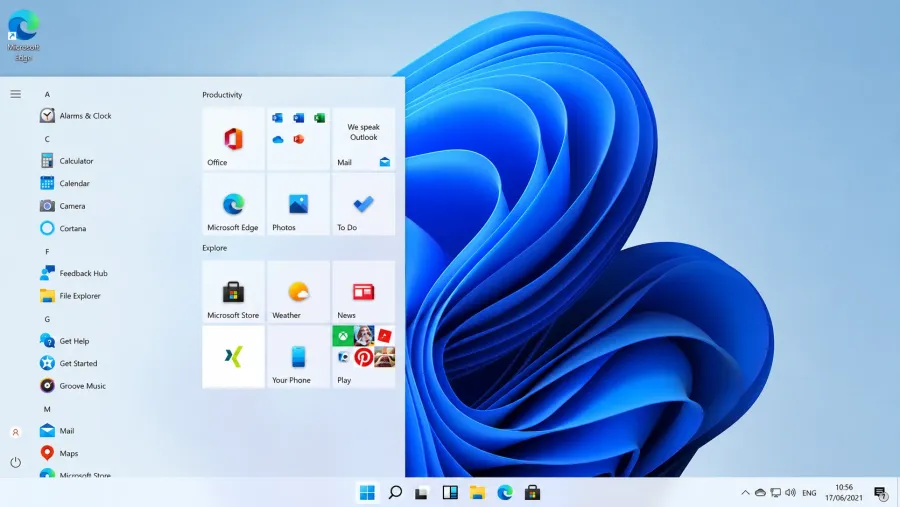Image resolution: width=900 pixels, height=507 pixels.
Task: Click the letter M group header
Action: [47, 409]
